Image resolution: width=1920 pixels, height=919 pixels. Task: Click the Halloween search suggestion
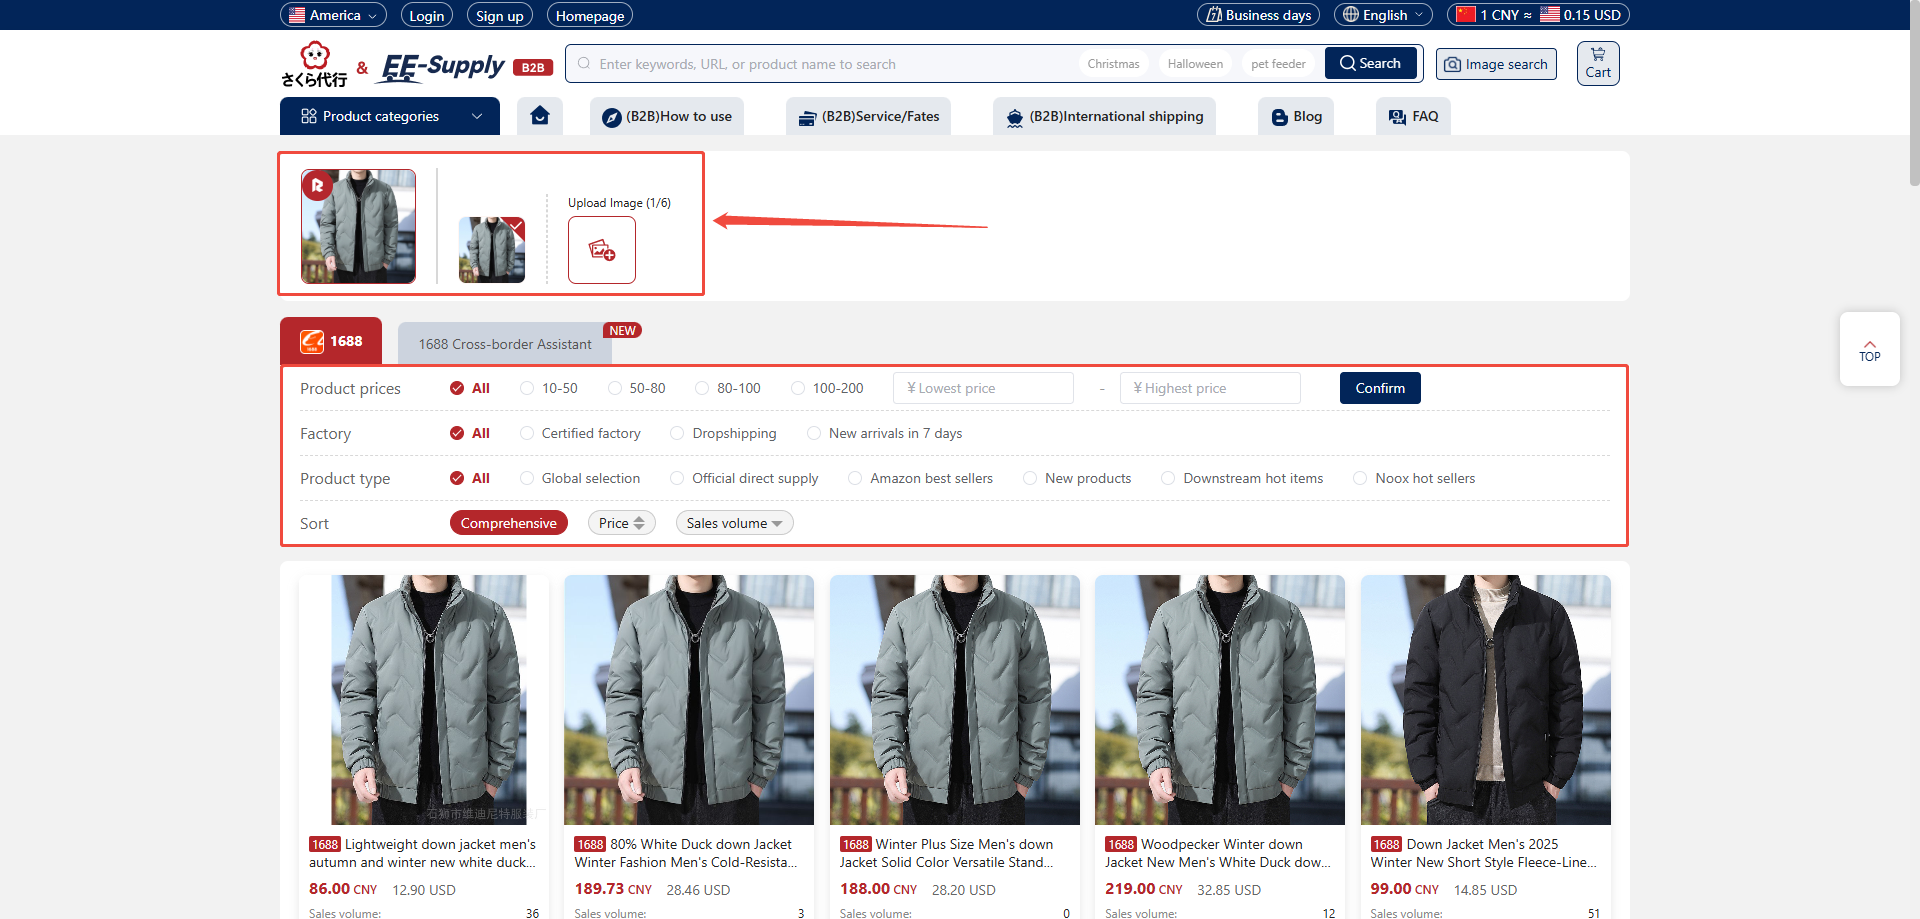click(1195, 64)
